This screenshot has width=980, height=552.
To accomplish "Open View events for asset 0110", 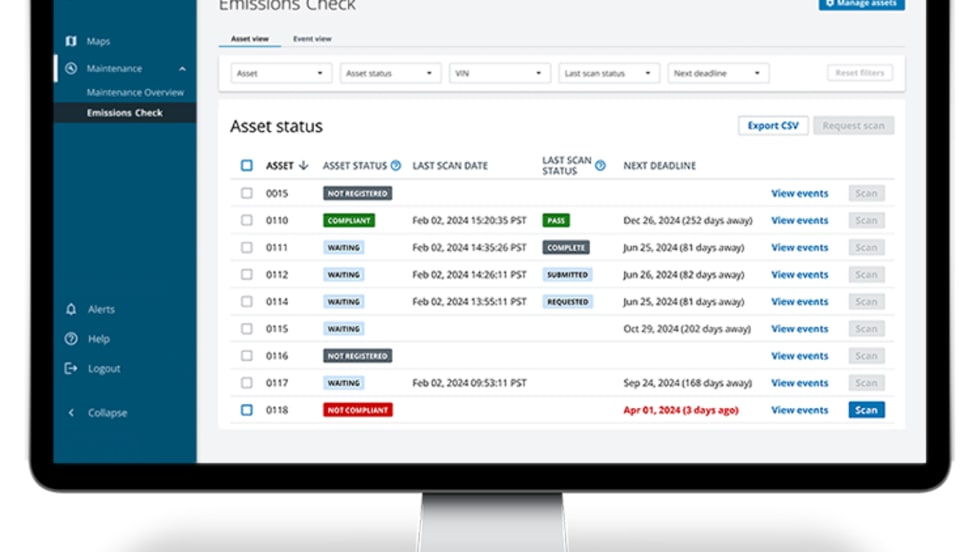I will [x=799, y=220].
